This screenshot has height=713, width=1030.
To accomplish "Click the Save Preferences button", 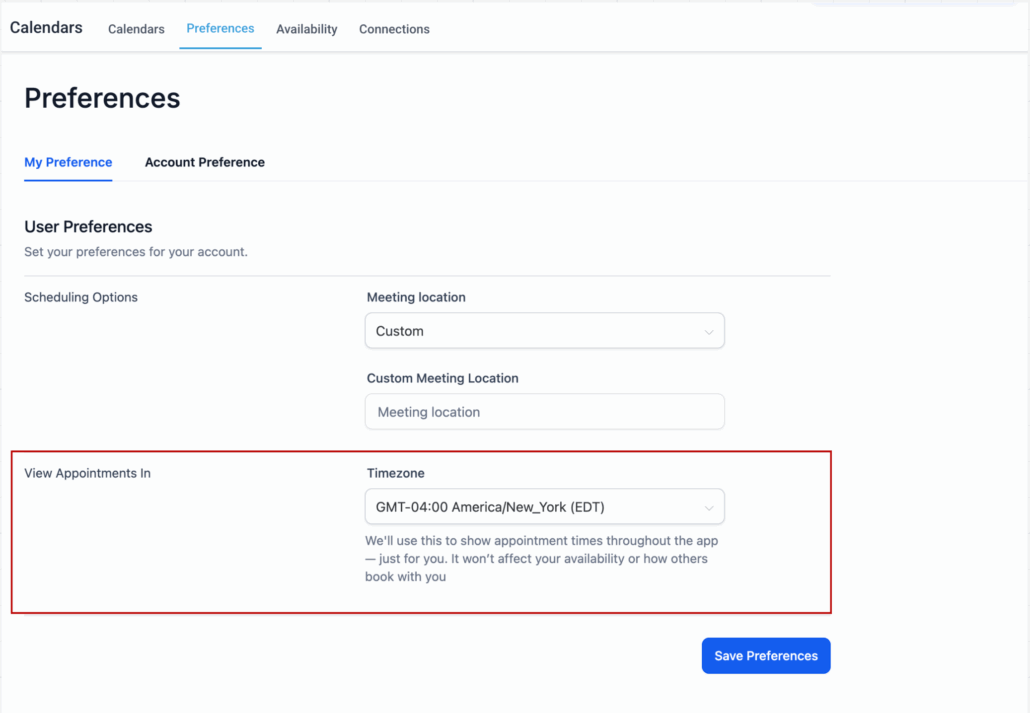I will click(x=765, y=656).
